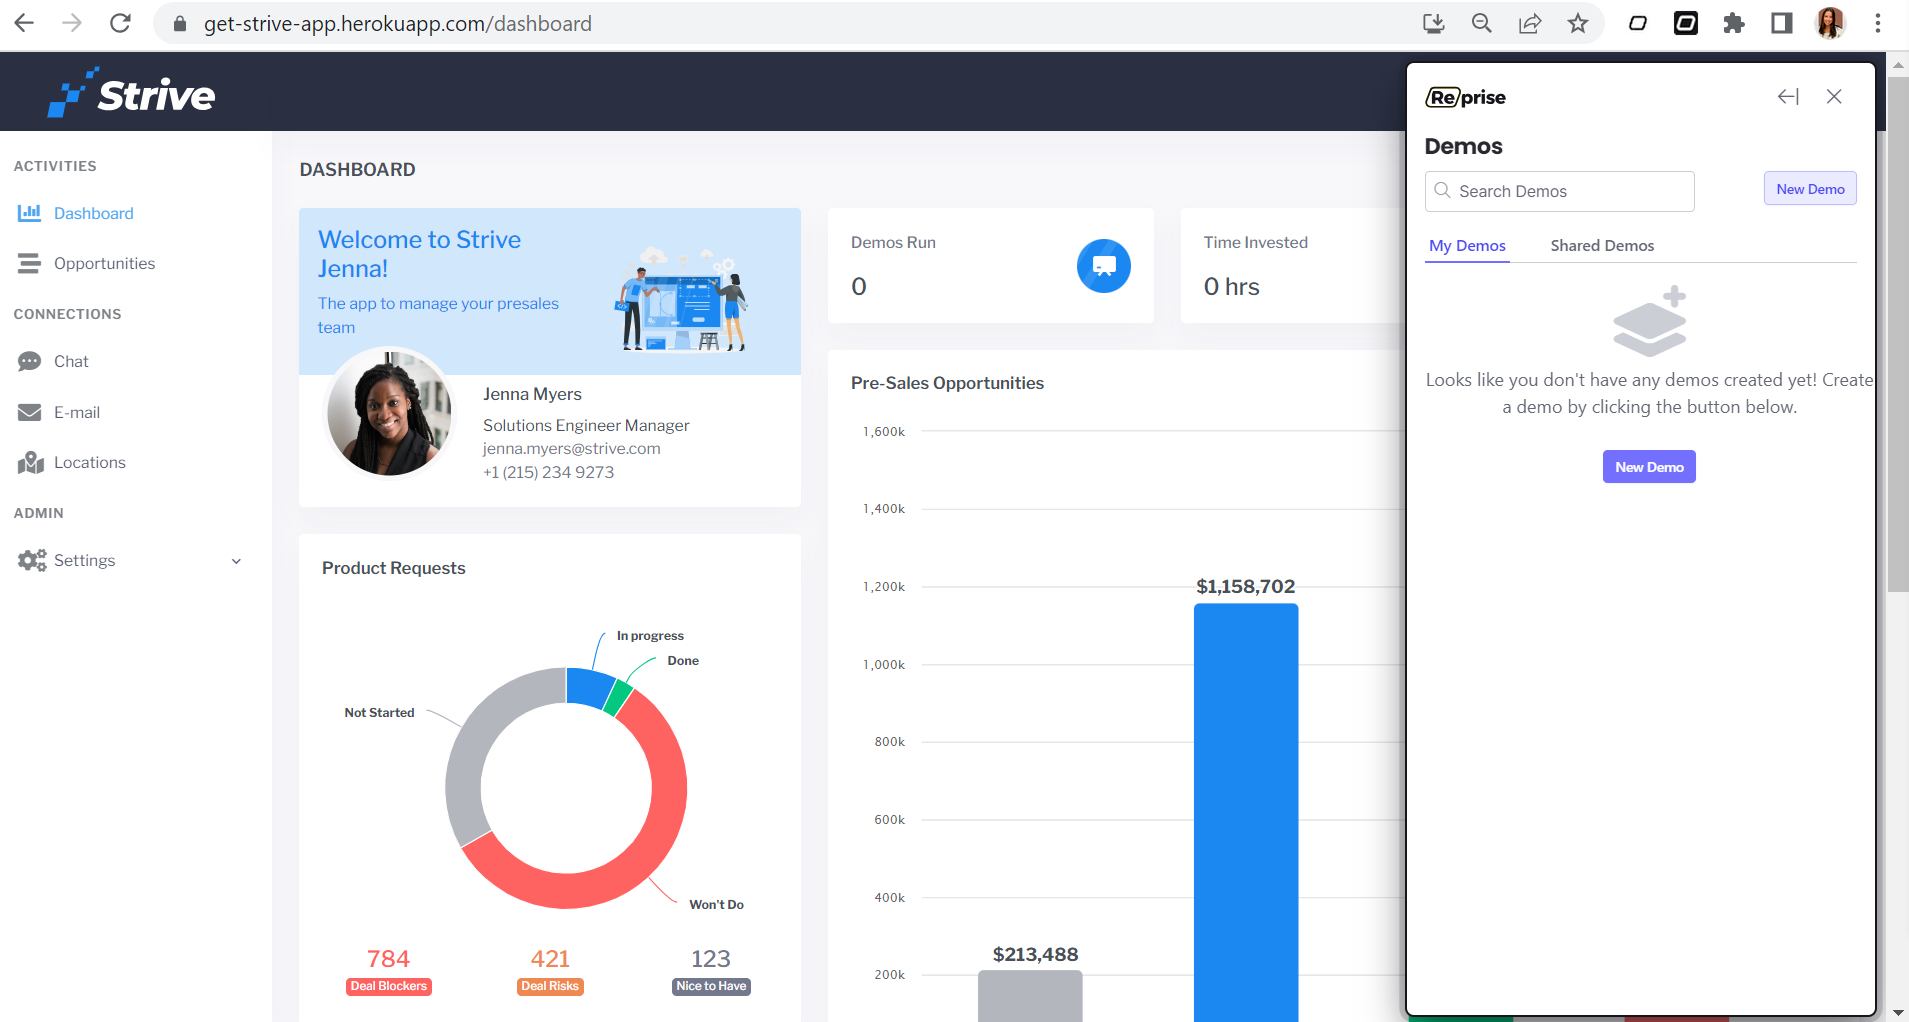Image resolution: width=1909 pixels, height=1022 pixels.
Task: Bookmark this page with the star icon
Action: pos(1578,23)
